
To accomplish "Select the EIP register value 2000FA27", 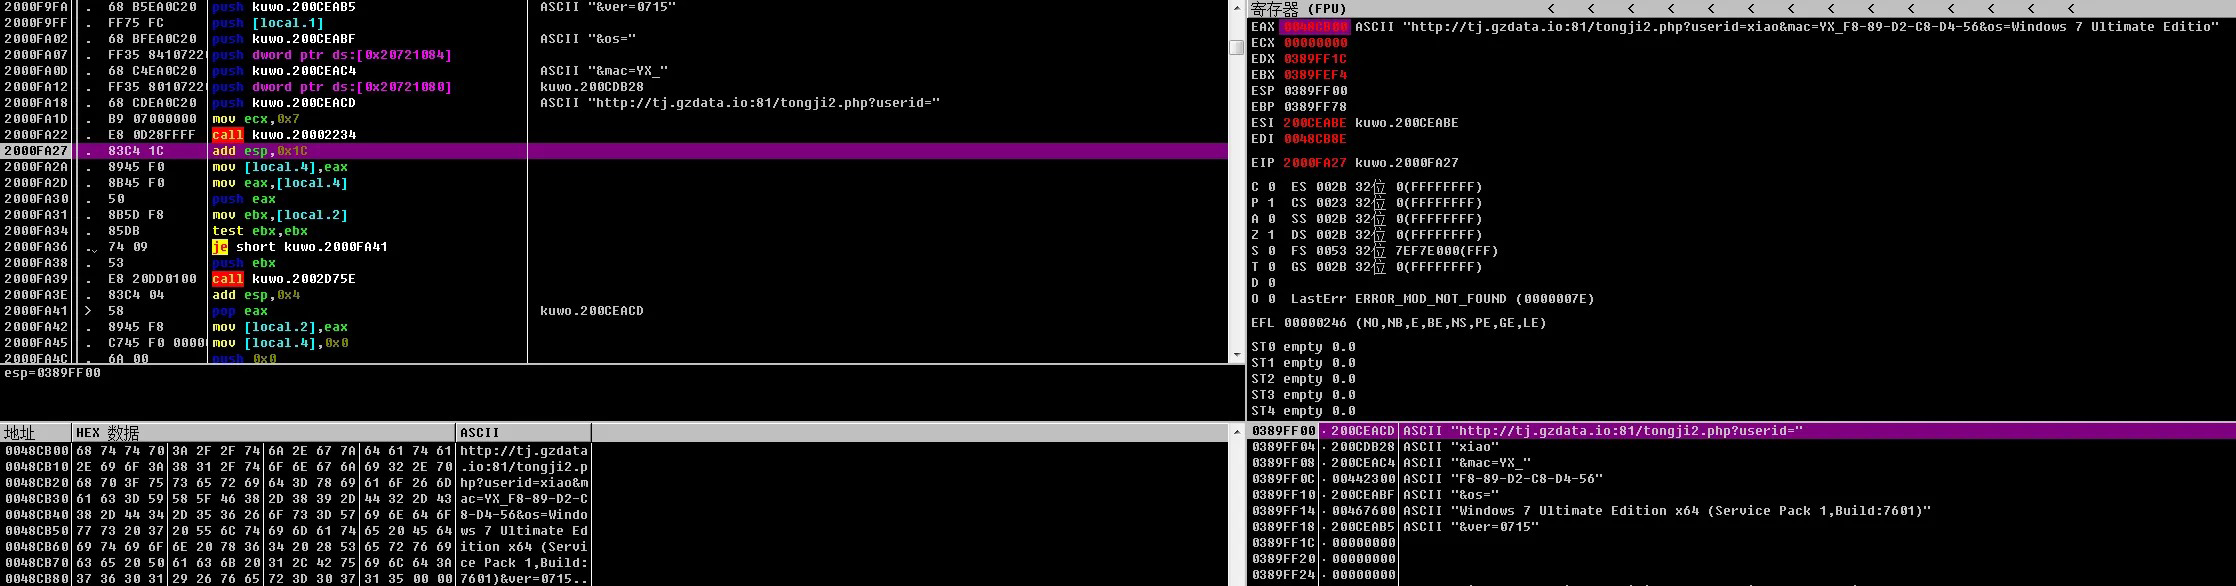I will click(x=1315, y=163).
